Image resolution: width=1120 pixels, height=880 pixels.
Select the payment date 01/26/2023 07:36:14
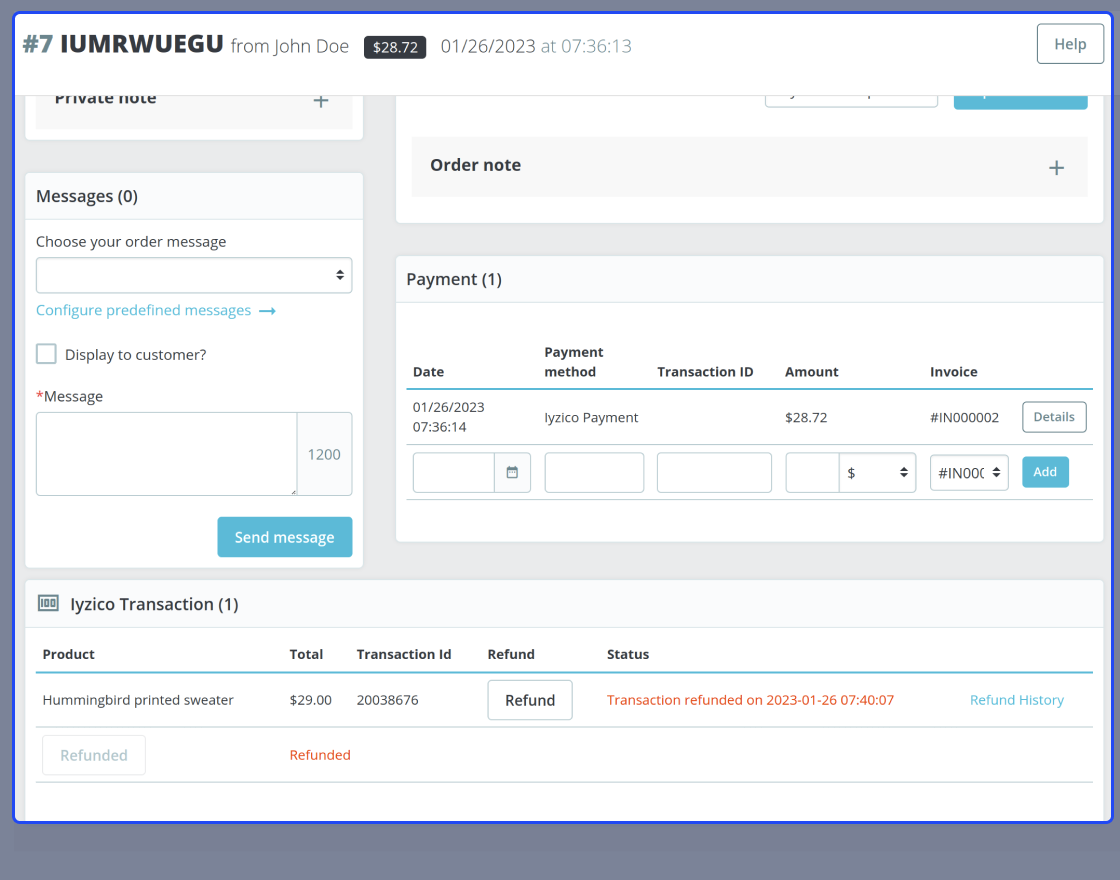tap(449, 417)
